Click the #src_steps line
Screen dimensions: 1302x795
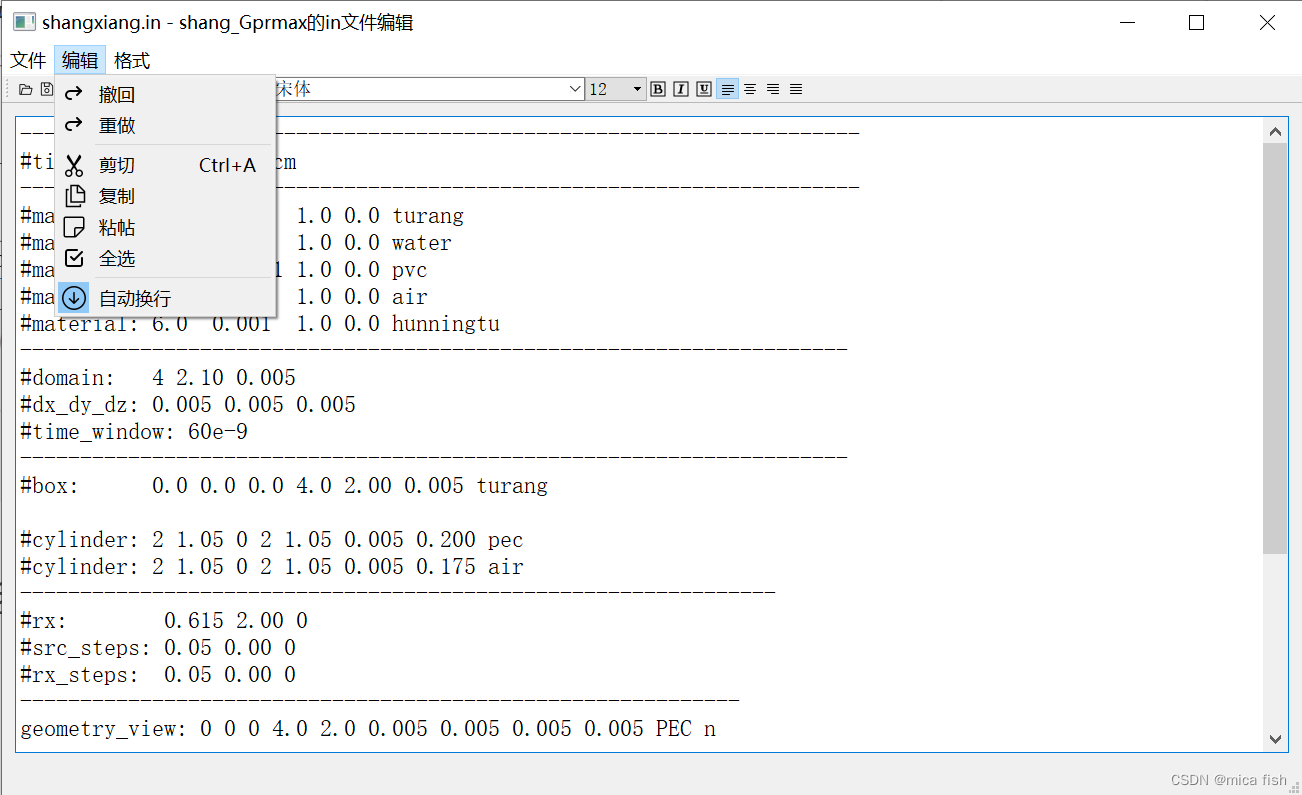158,648
